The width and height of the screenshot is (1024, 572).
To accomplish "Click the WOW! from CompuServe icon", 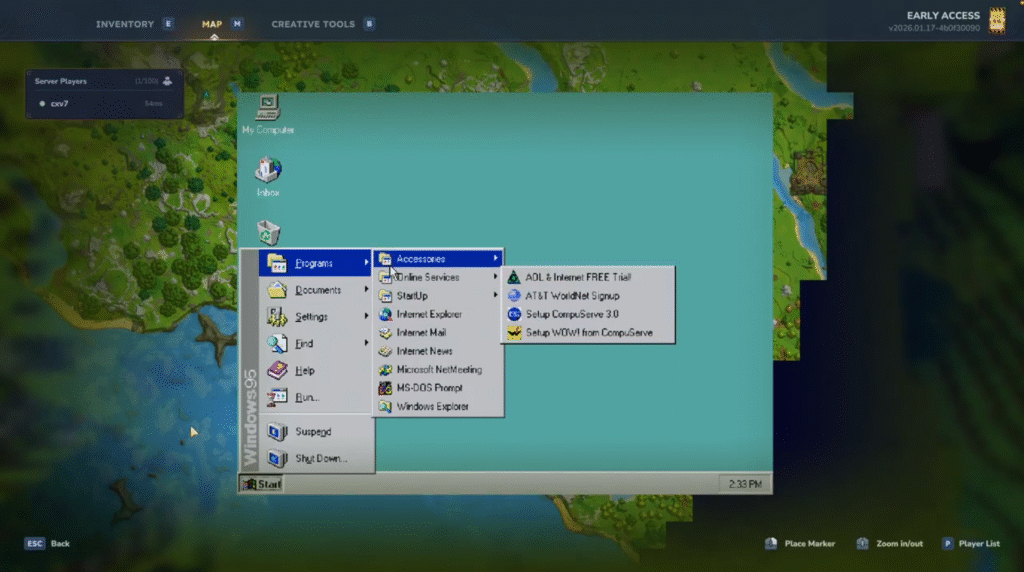I will pos(514,332).
